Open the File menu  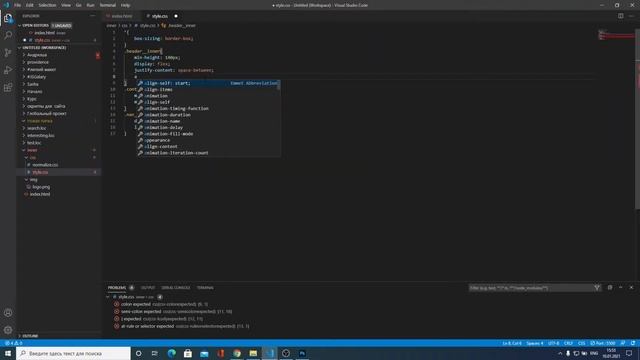tap(18, 5)
